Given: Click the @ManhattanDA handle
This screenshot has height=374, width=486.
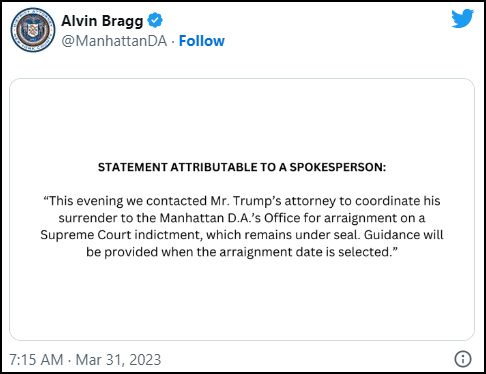Looking at the screenshot, I should tap(114, 41).
